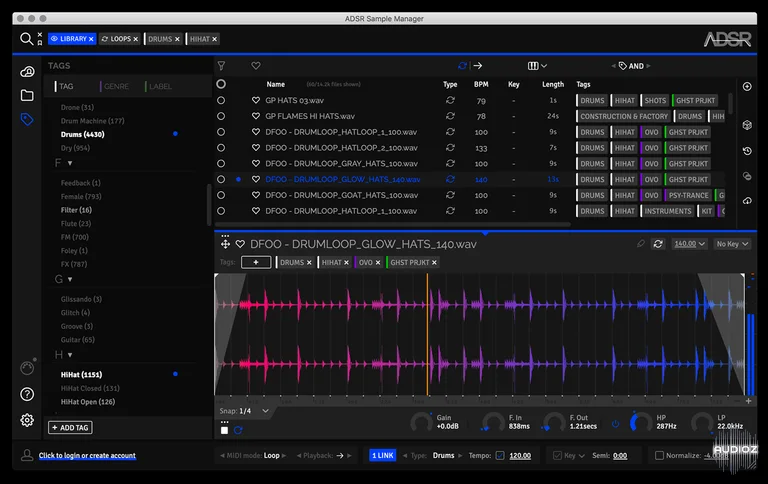This screenshot has height=484, width=768.
Task: Click to login or create account link
Action: pyautogui.click(x=87, y=456)
